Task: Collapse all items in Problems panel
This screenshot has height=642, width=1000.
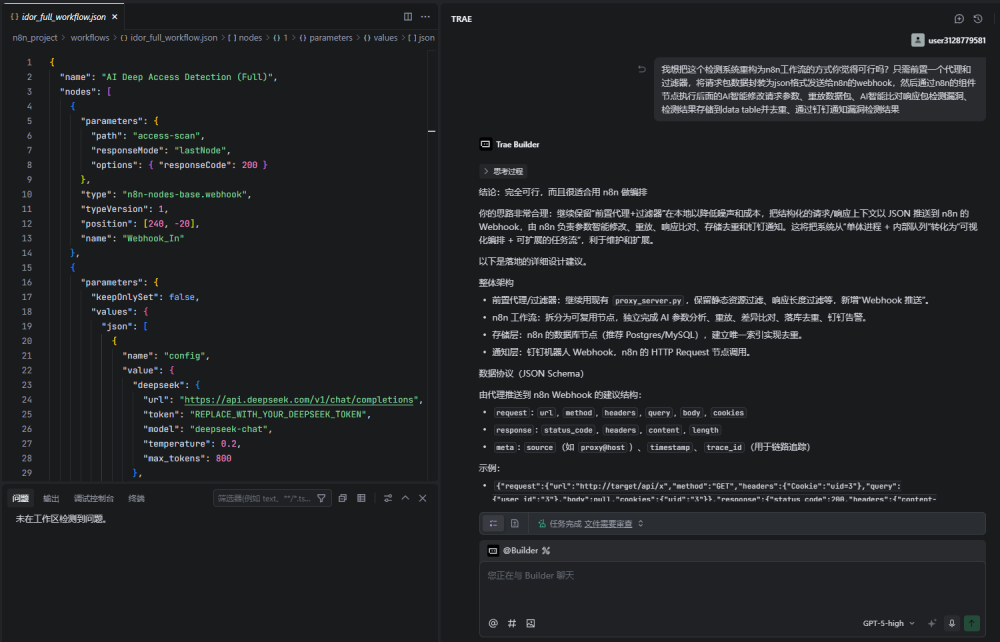Action: tap(342, 498)
